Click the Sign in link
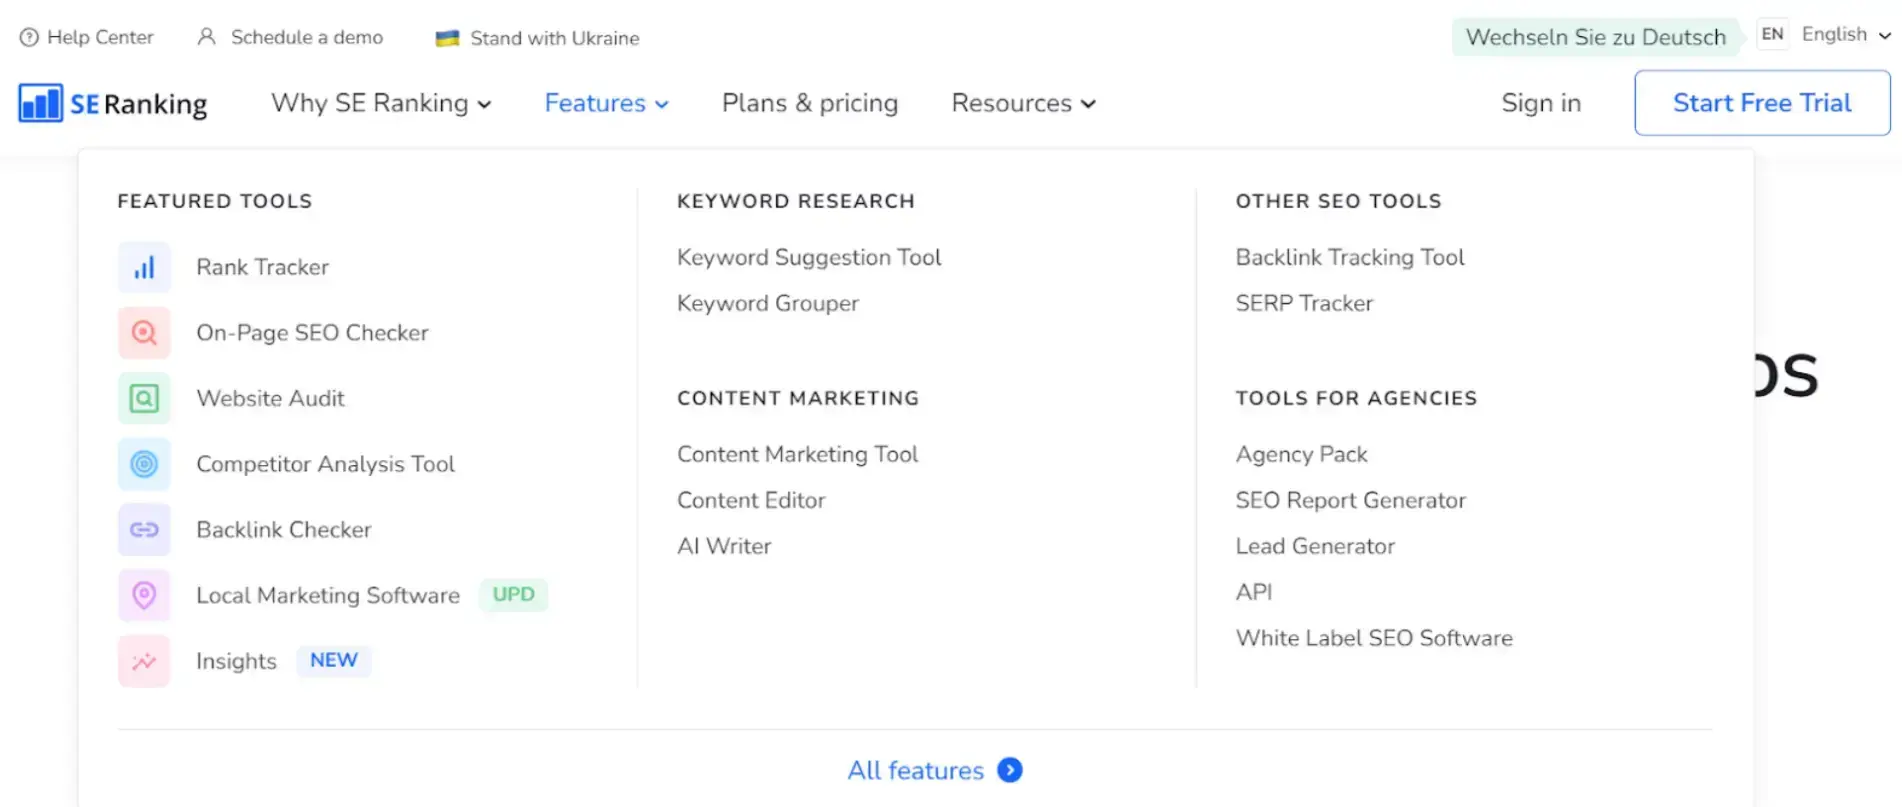The height and width of the screenshot is (807, 1902). (x=1540, y=103)
